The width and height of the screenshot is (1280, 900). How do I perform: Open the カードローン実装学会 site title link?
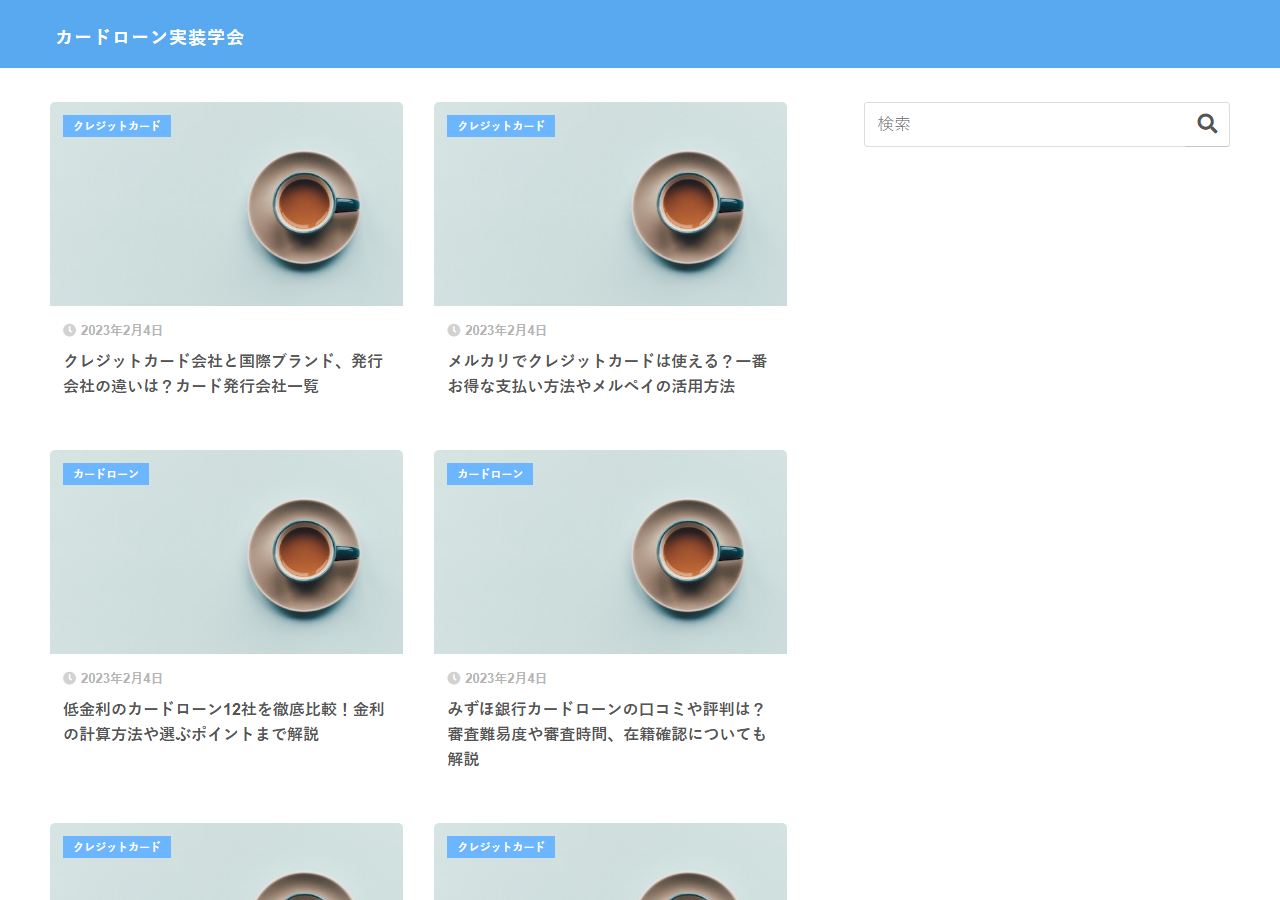tap(150, 37)
